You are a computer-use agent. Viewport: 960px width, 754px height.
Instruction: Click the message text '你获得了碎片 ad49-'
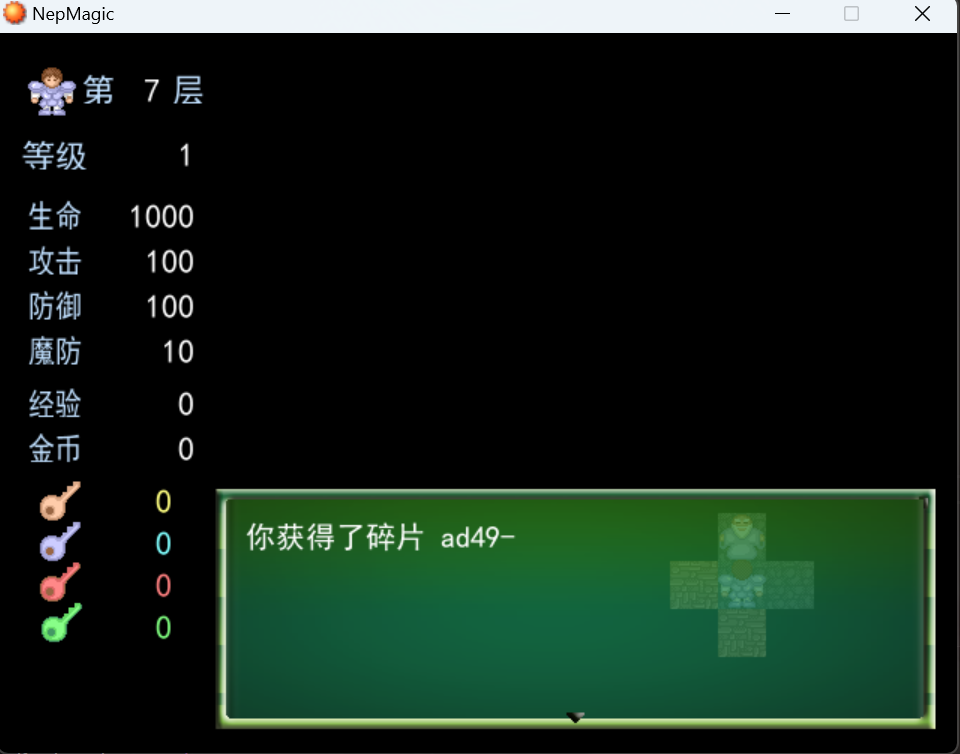(x=380, y=537)
